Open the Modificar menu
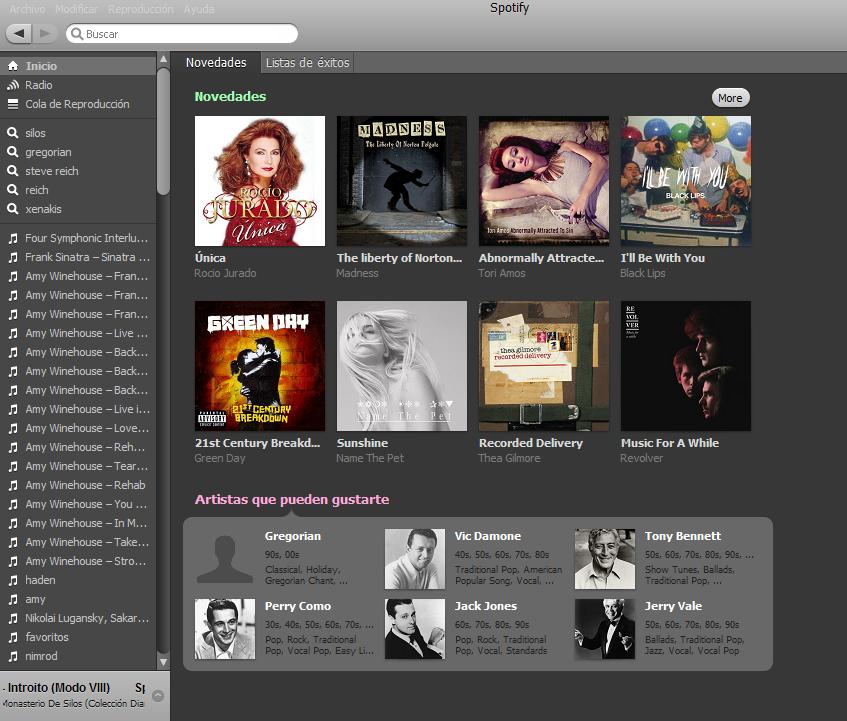Image resolution: width=847 pixels, height=721 pixels. (76, 9)
